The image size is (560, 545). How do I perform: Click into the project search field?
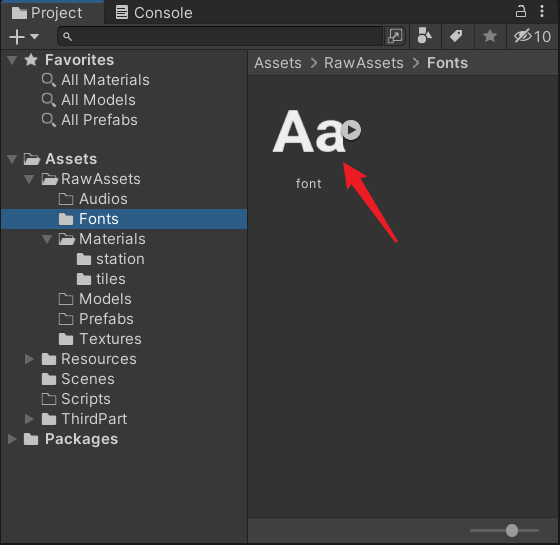tap(221, 36)
